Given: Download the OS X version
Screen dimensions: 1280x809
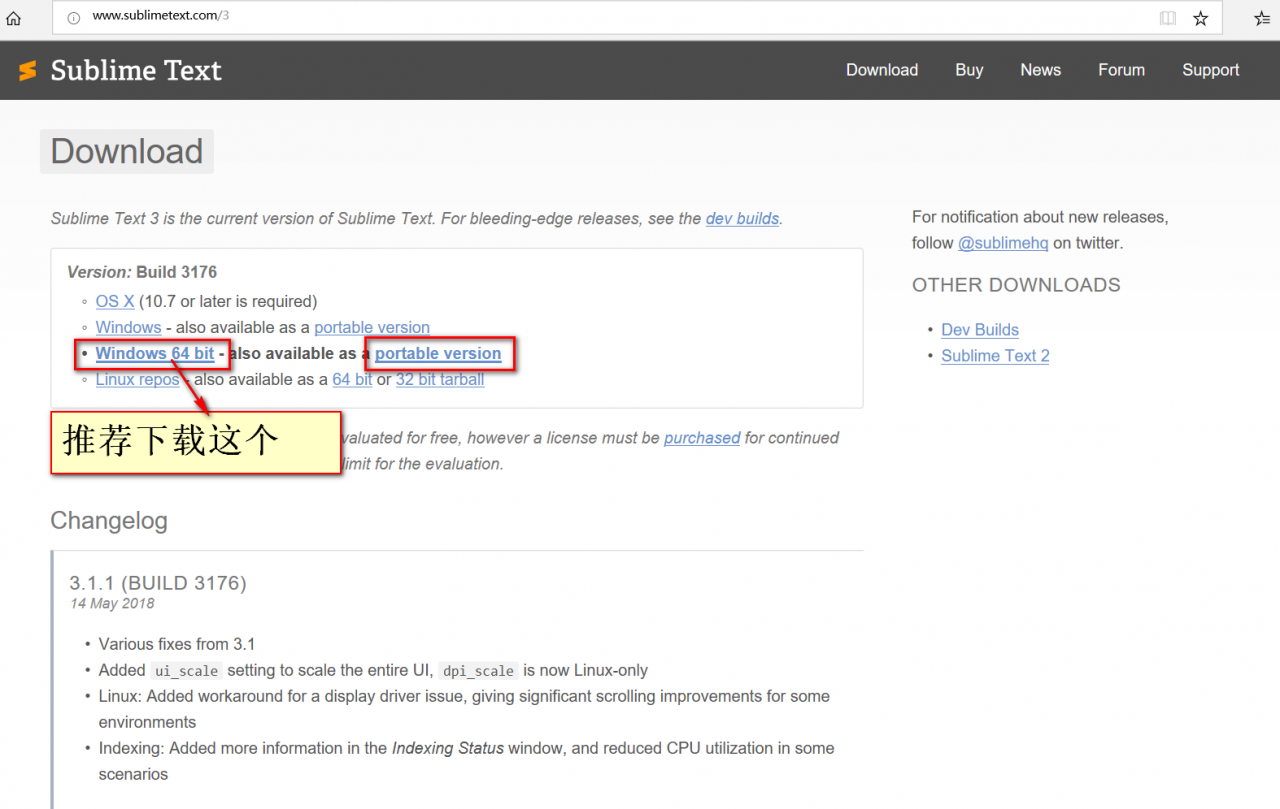Looking at the screenshot, I should pos(115,301).
